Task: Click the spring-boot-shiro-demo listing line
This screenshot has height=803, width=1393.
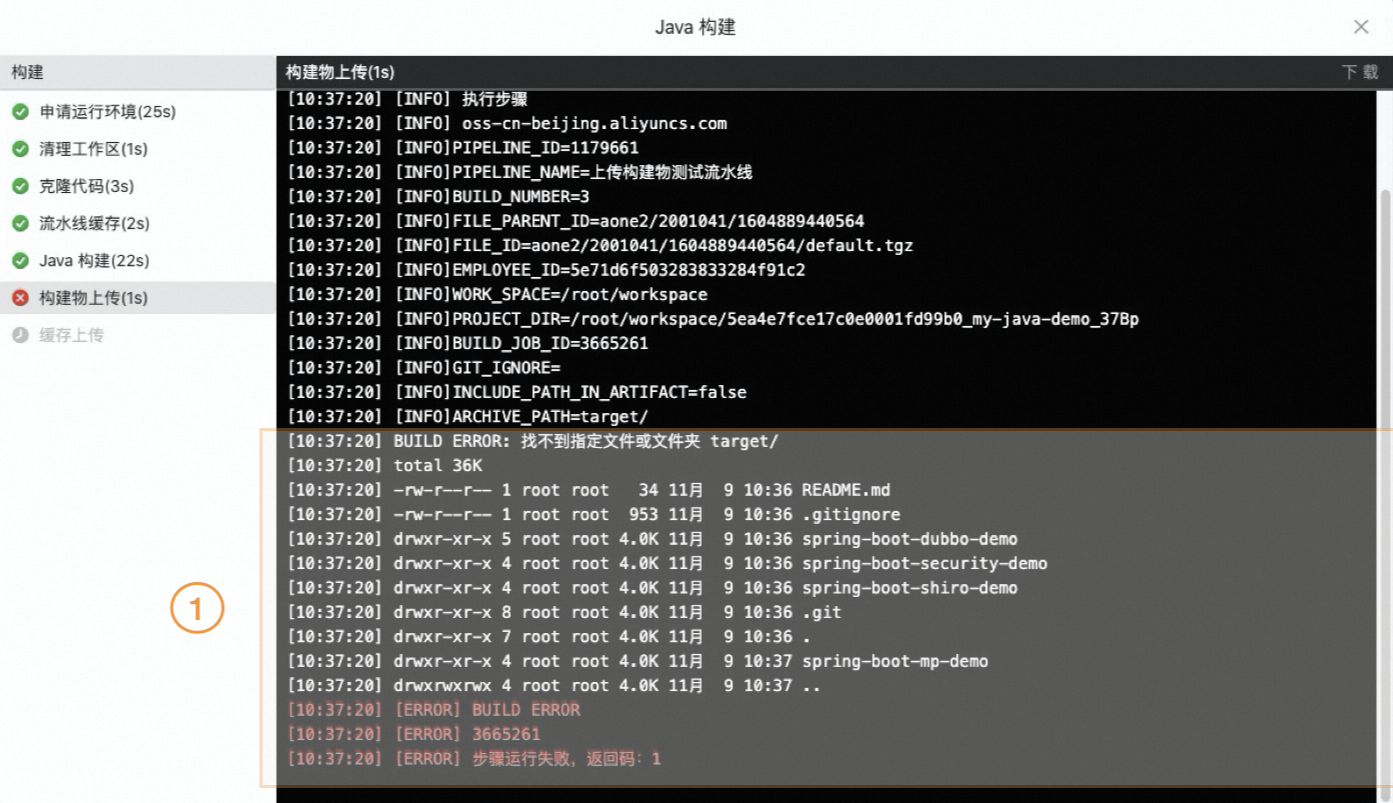Action: (x=652, y=588)
